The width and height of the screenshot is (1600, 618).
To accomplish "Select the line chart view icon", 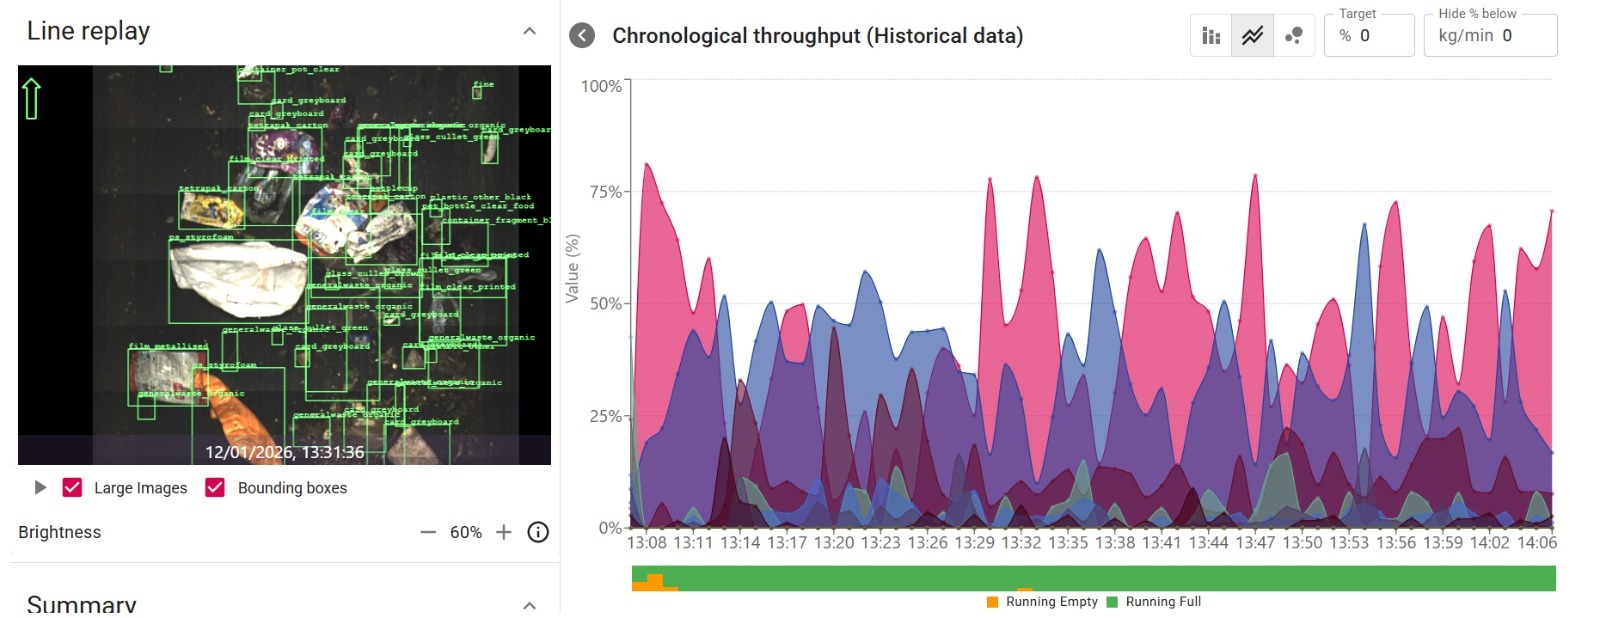I will [1252, 36].
